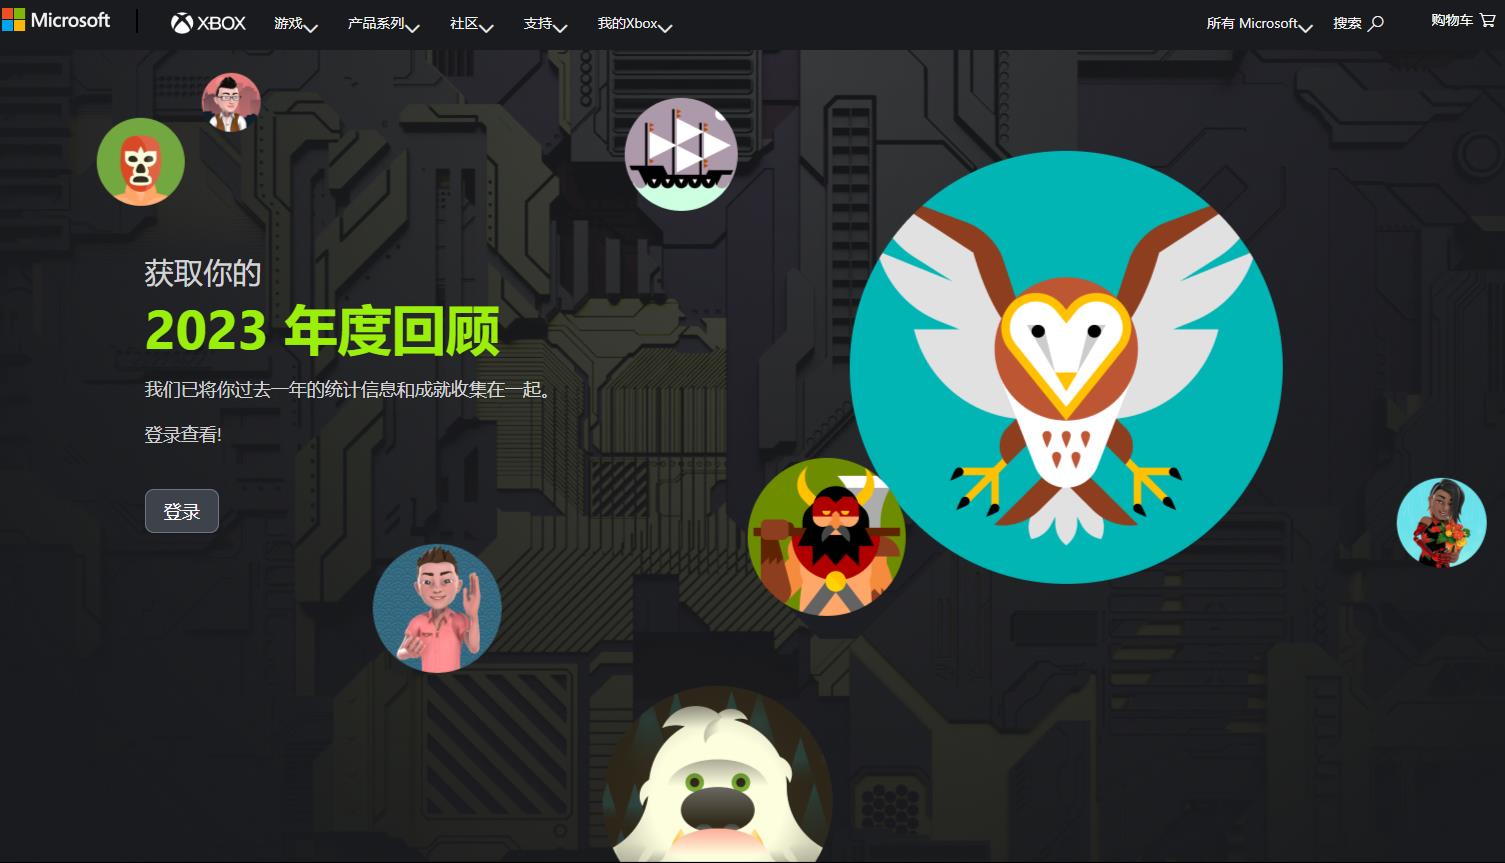Click the 搜索 magnifier icon

point(1376,23)
